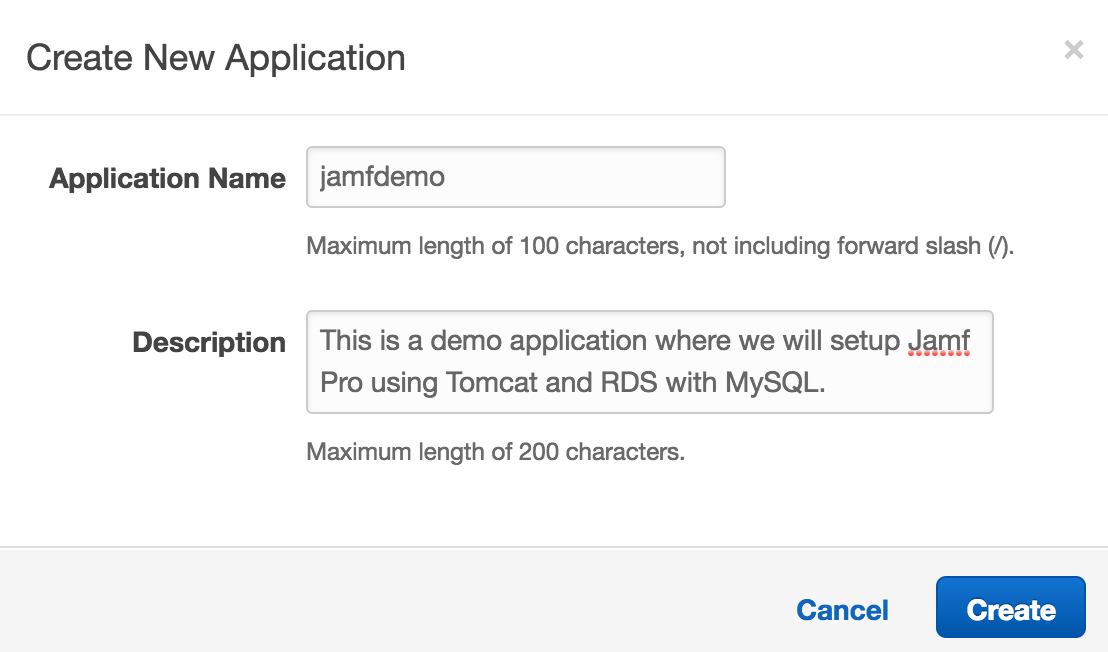This screenshot has width=1108, height=652.
Task: Click the Create button
Action: (x=1010, y=607)
